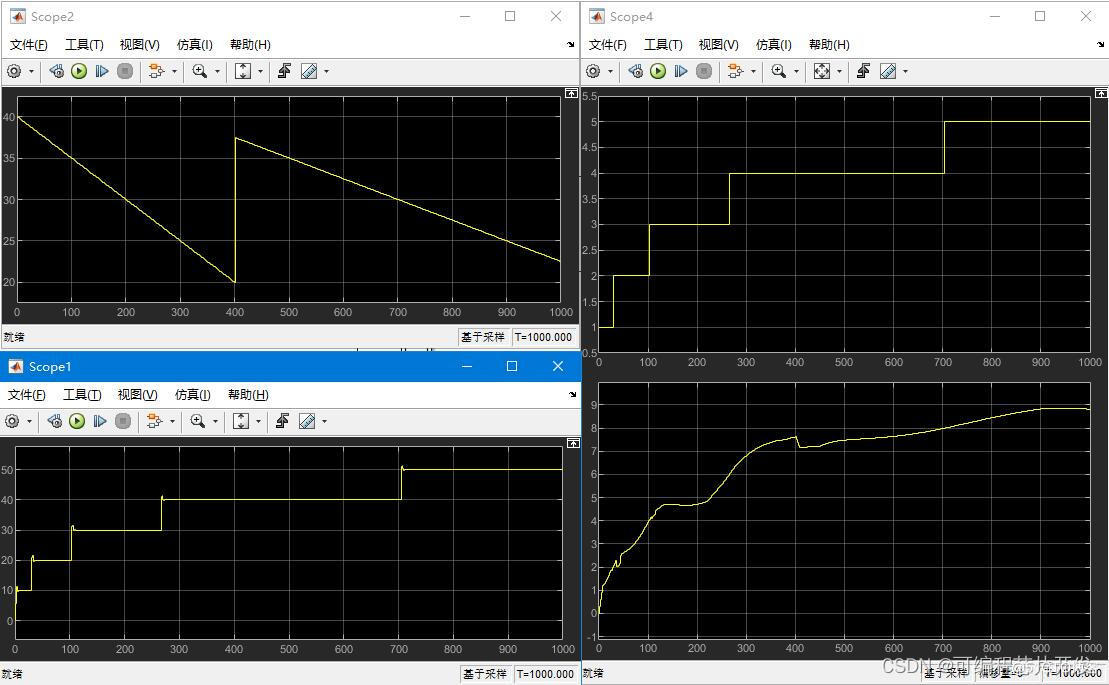The width and height of the screenshot is (1109, 685).
Task: Click 基于采样 status in Scope2 status bar
Action: [483, 337]
